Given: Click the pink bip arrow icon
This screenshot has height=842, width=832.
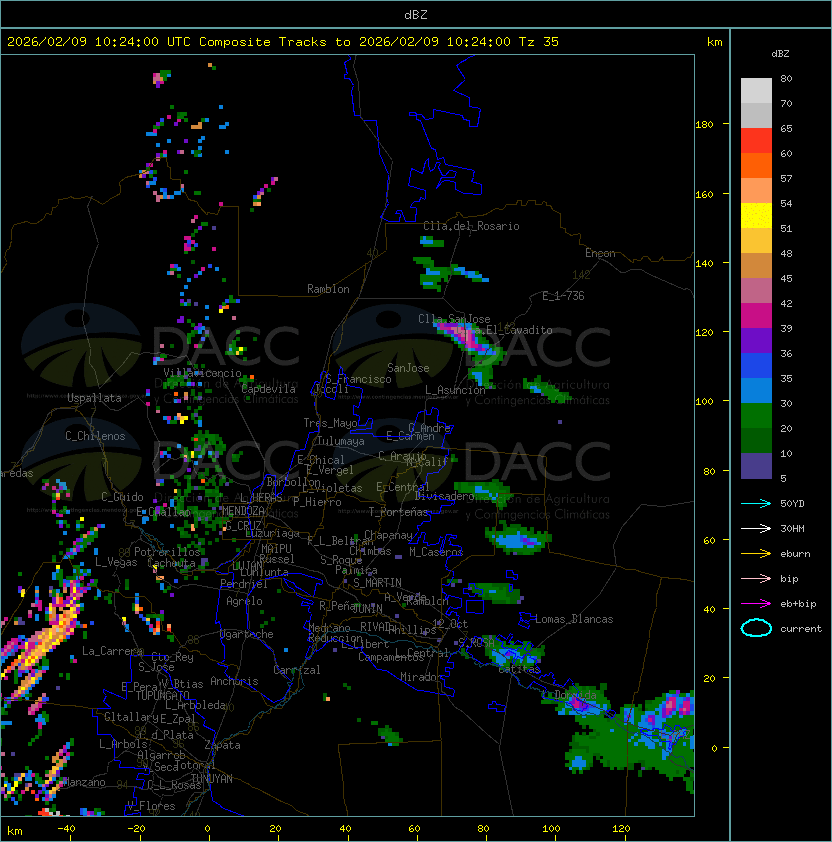Looking at the screenshot, I should coord(756,578).
